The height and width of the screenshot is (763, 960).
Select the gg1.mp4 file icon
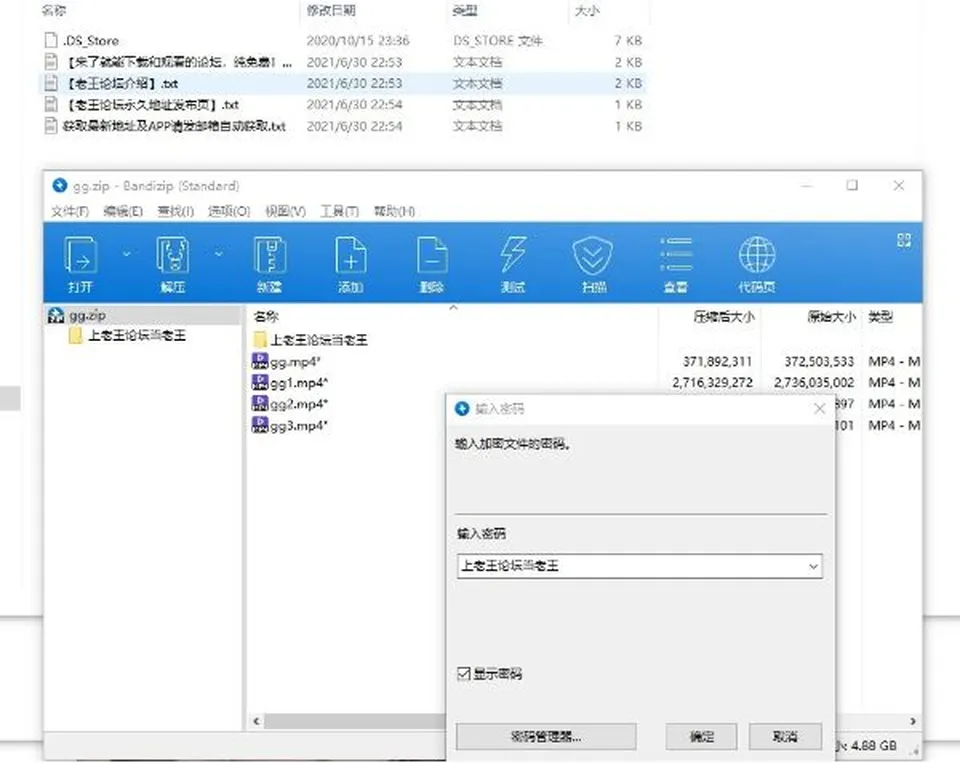tap(260, 382)
